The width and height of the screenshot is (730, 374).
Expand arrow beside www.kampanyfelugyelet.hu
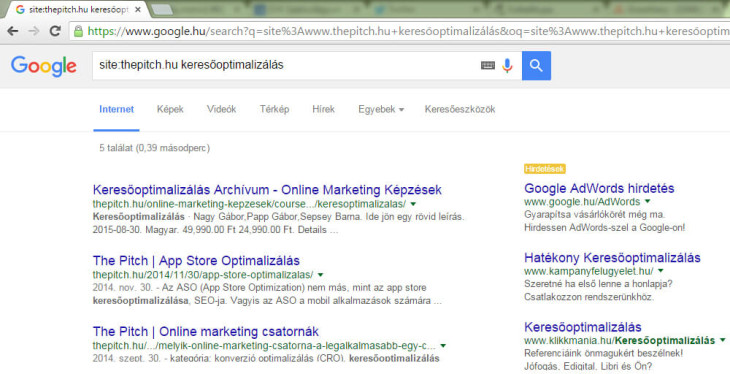(x=661, y=271)
